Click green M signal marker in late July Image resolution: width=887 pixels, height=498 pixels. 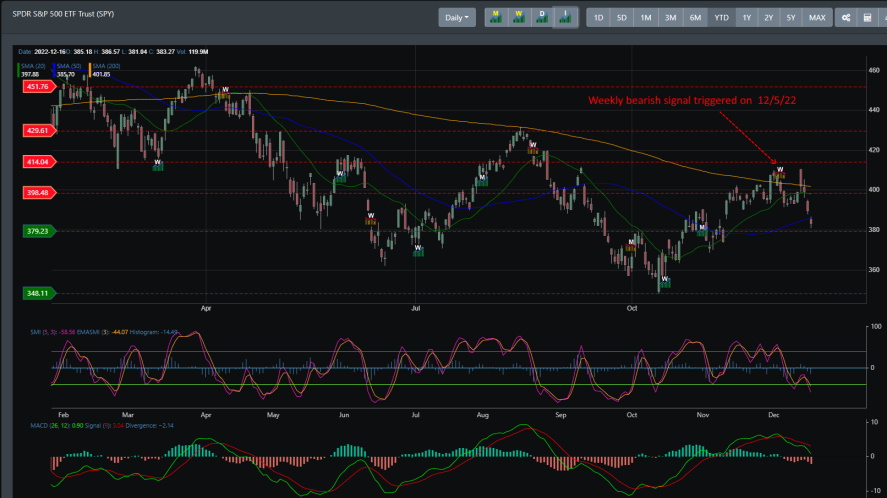(482, 180)
